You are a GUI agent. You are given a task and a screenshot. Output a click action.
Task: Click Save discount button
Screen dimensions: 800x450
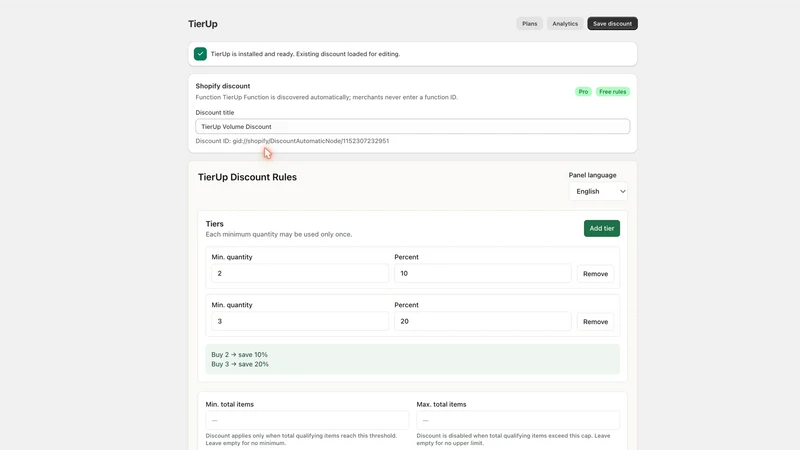tap(612, 23)
